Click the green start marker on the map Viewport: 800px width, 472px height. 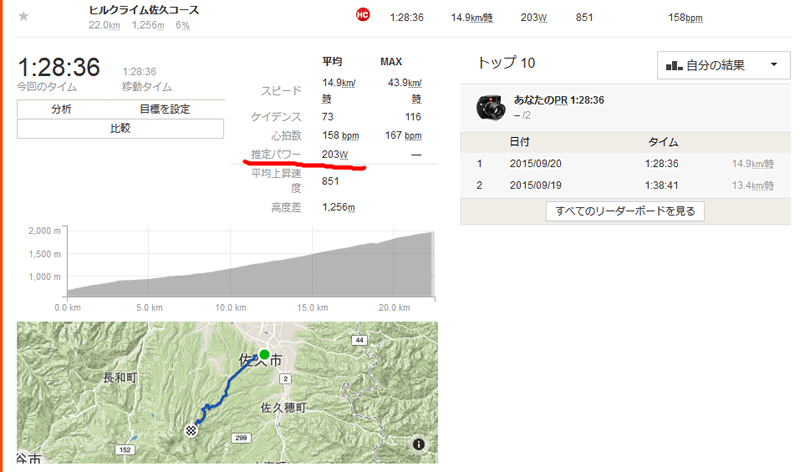264,354
